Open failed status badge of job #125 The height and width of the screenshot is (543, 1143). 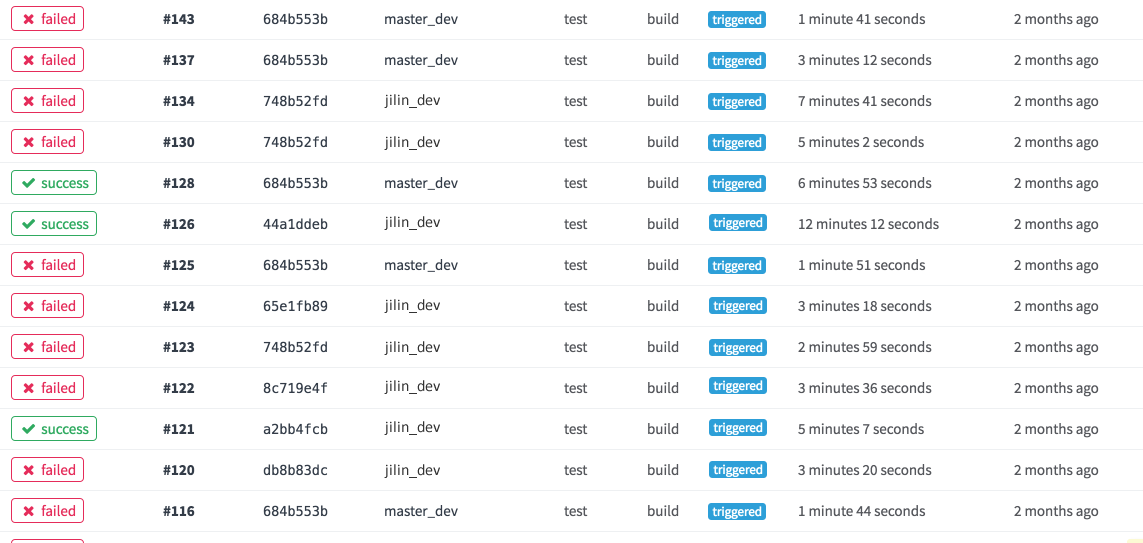[x=47, y=265]
